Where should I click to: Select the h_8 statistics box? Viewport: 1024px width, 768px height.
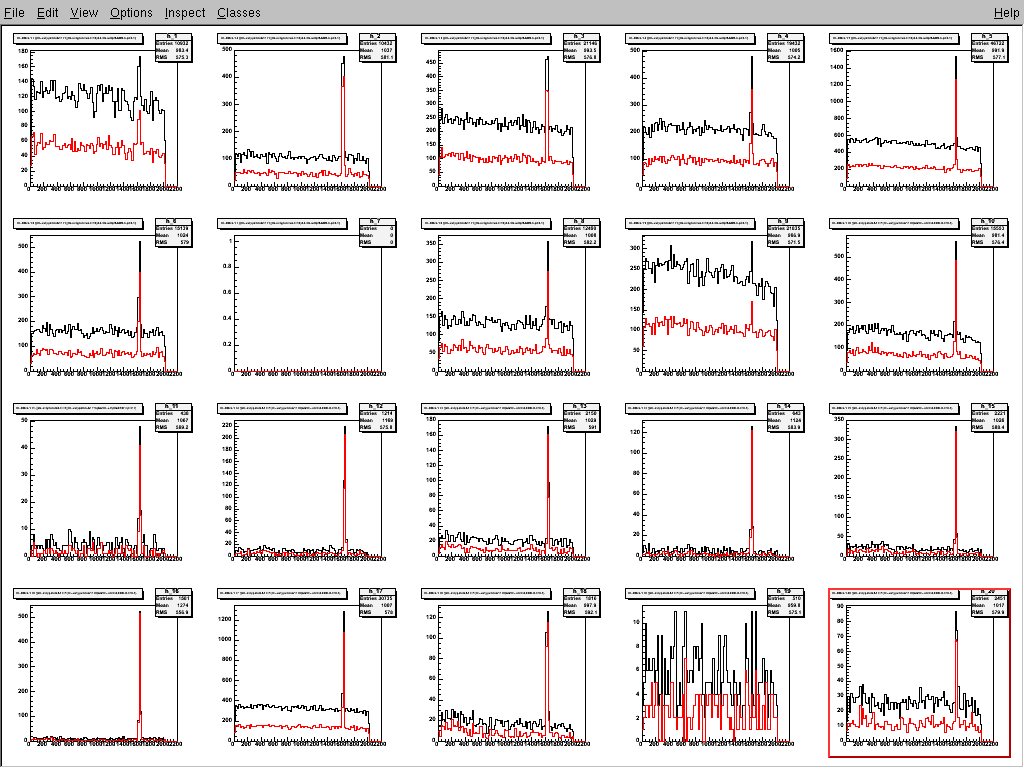[x=581, y=232]
